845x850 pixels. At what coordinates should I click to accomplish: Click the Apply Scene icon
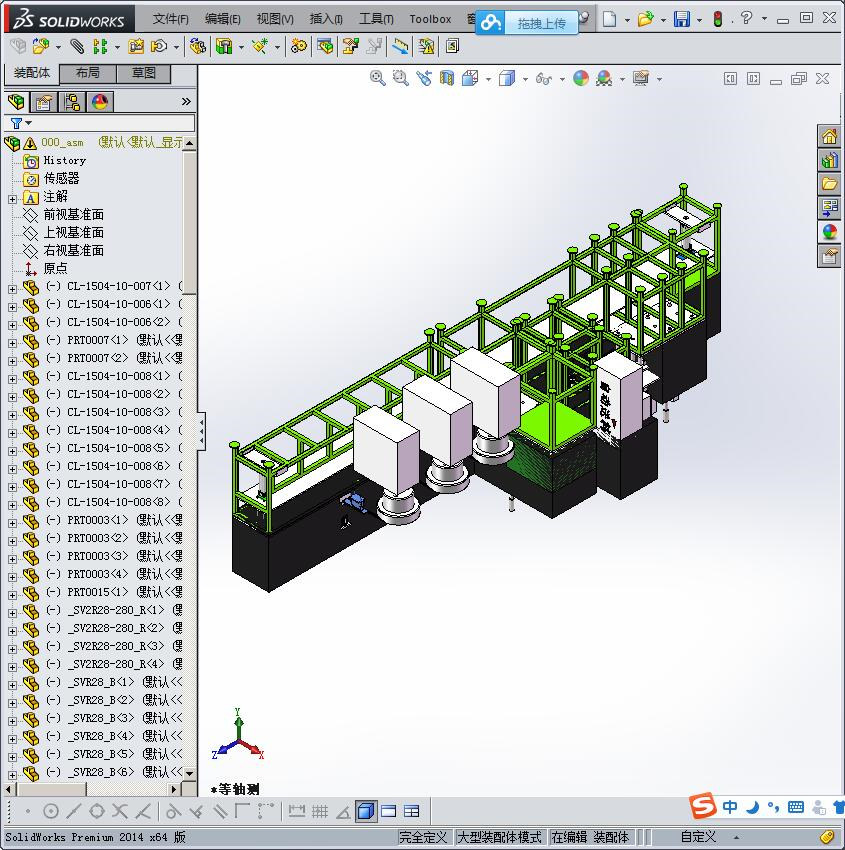pos(604,79)
